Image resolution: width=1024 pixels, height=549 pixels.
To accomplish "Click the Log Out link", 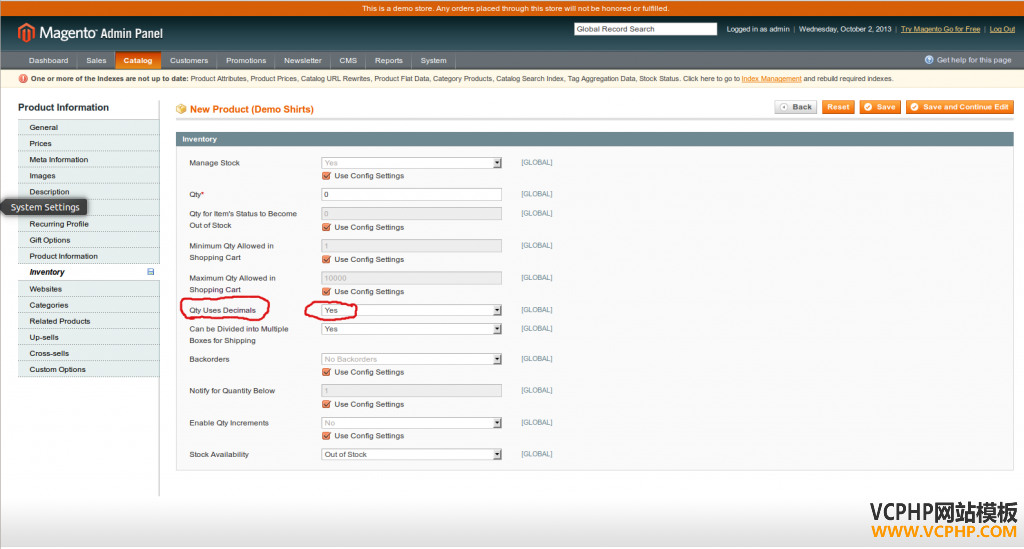I will pos(1002,29).
